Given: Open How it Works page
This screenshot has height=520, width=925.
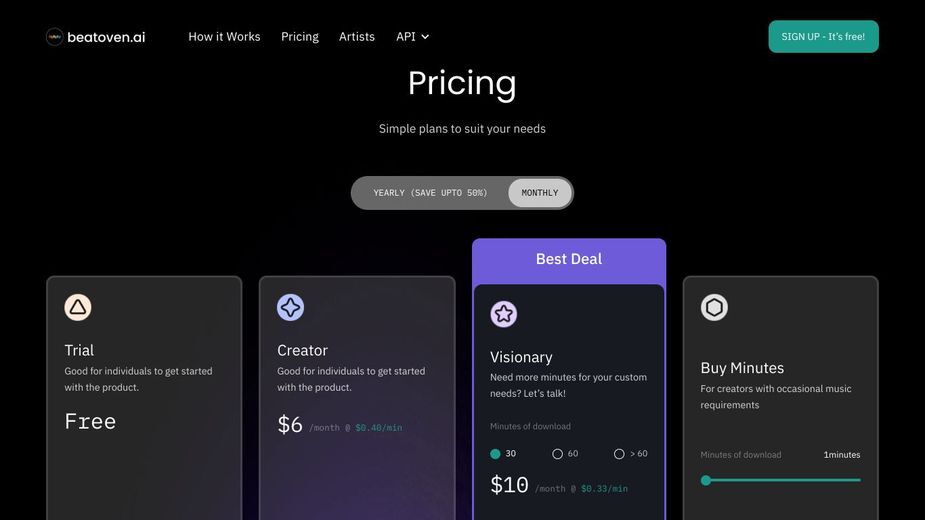Looking at the screenshot, I should tap(224, 37).
